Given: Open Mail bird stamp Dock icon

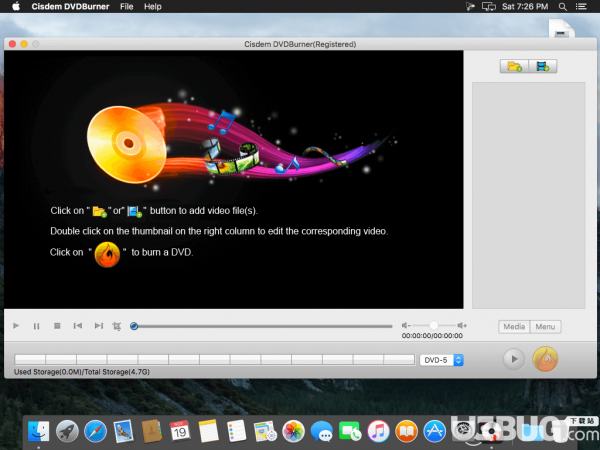Looking at the screenshot, I should pyautogui.click(x=124, y=431).
